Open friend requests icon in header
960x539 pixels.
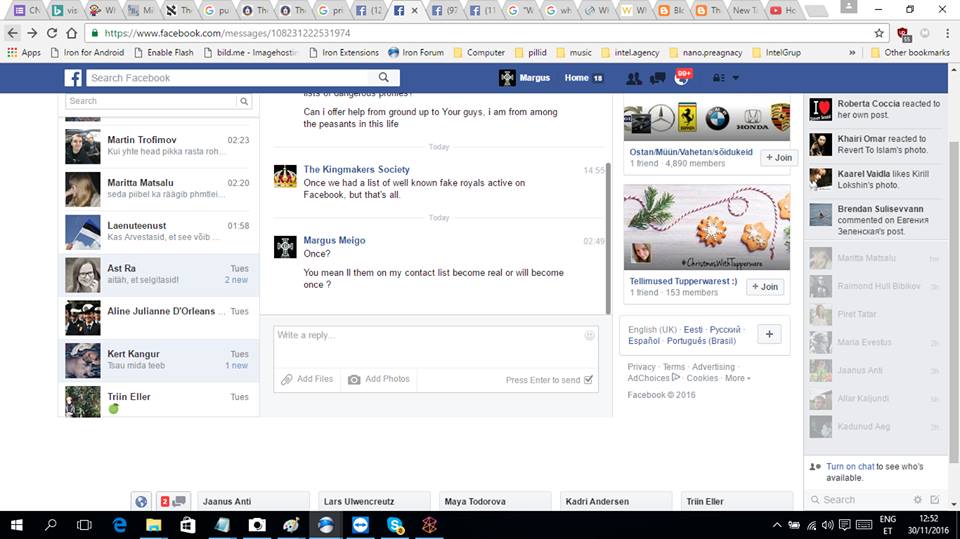[634, 78]
